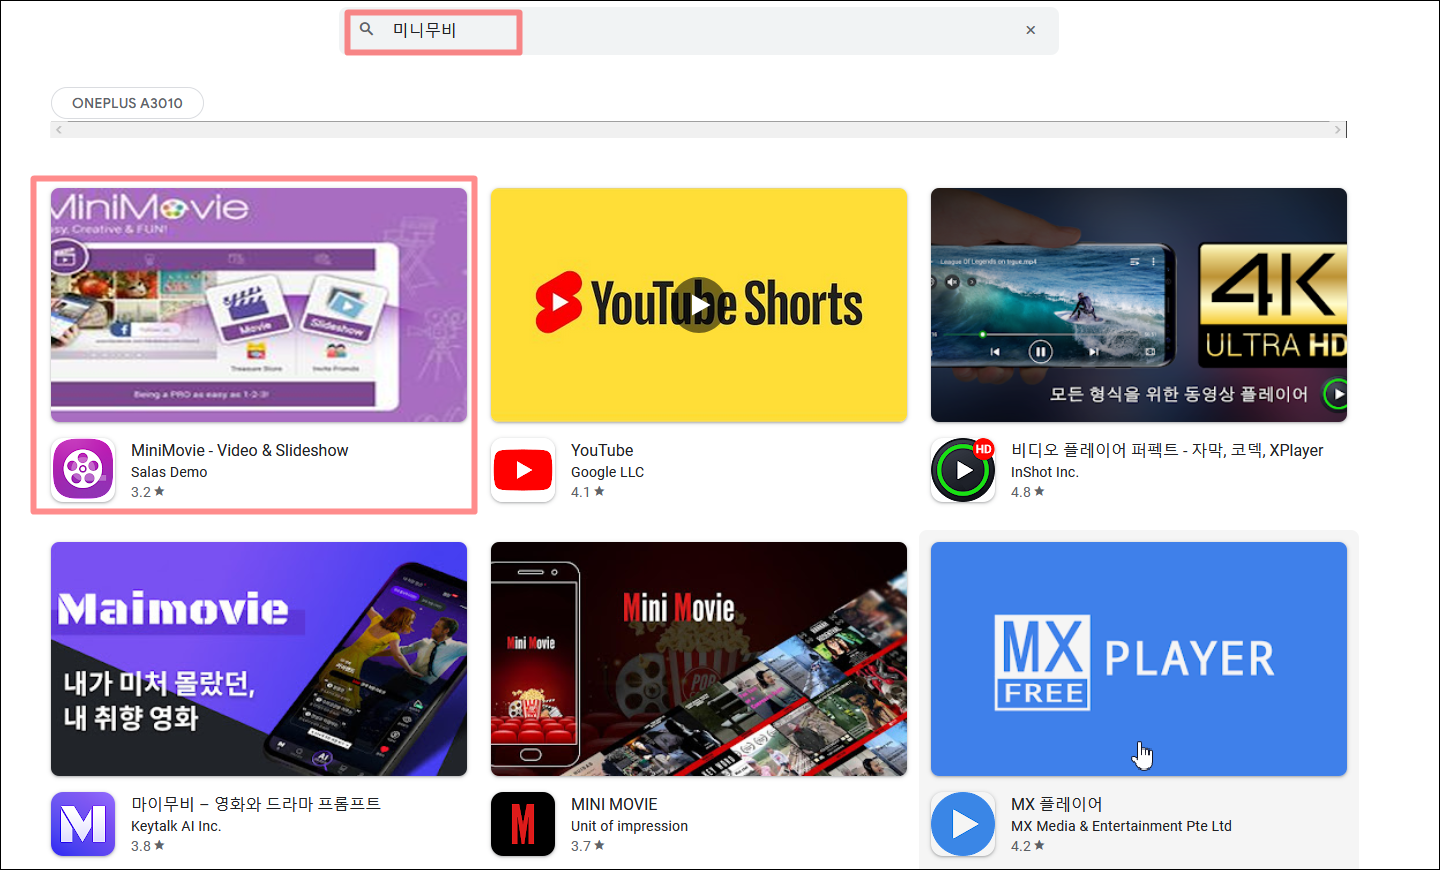Click MX Media & Entertainment Pte Ltd
This screenshot has width=1440, height=870.
(x=1121, y=826)
